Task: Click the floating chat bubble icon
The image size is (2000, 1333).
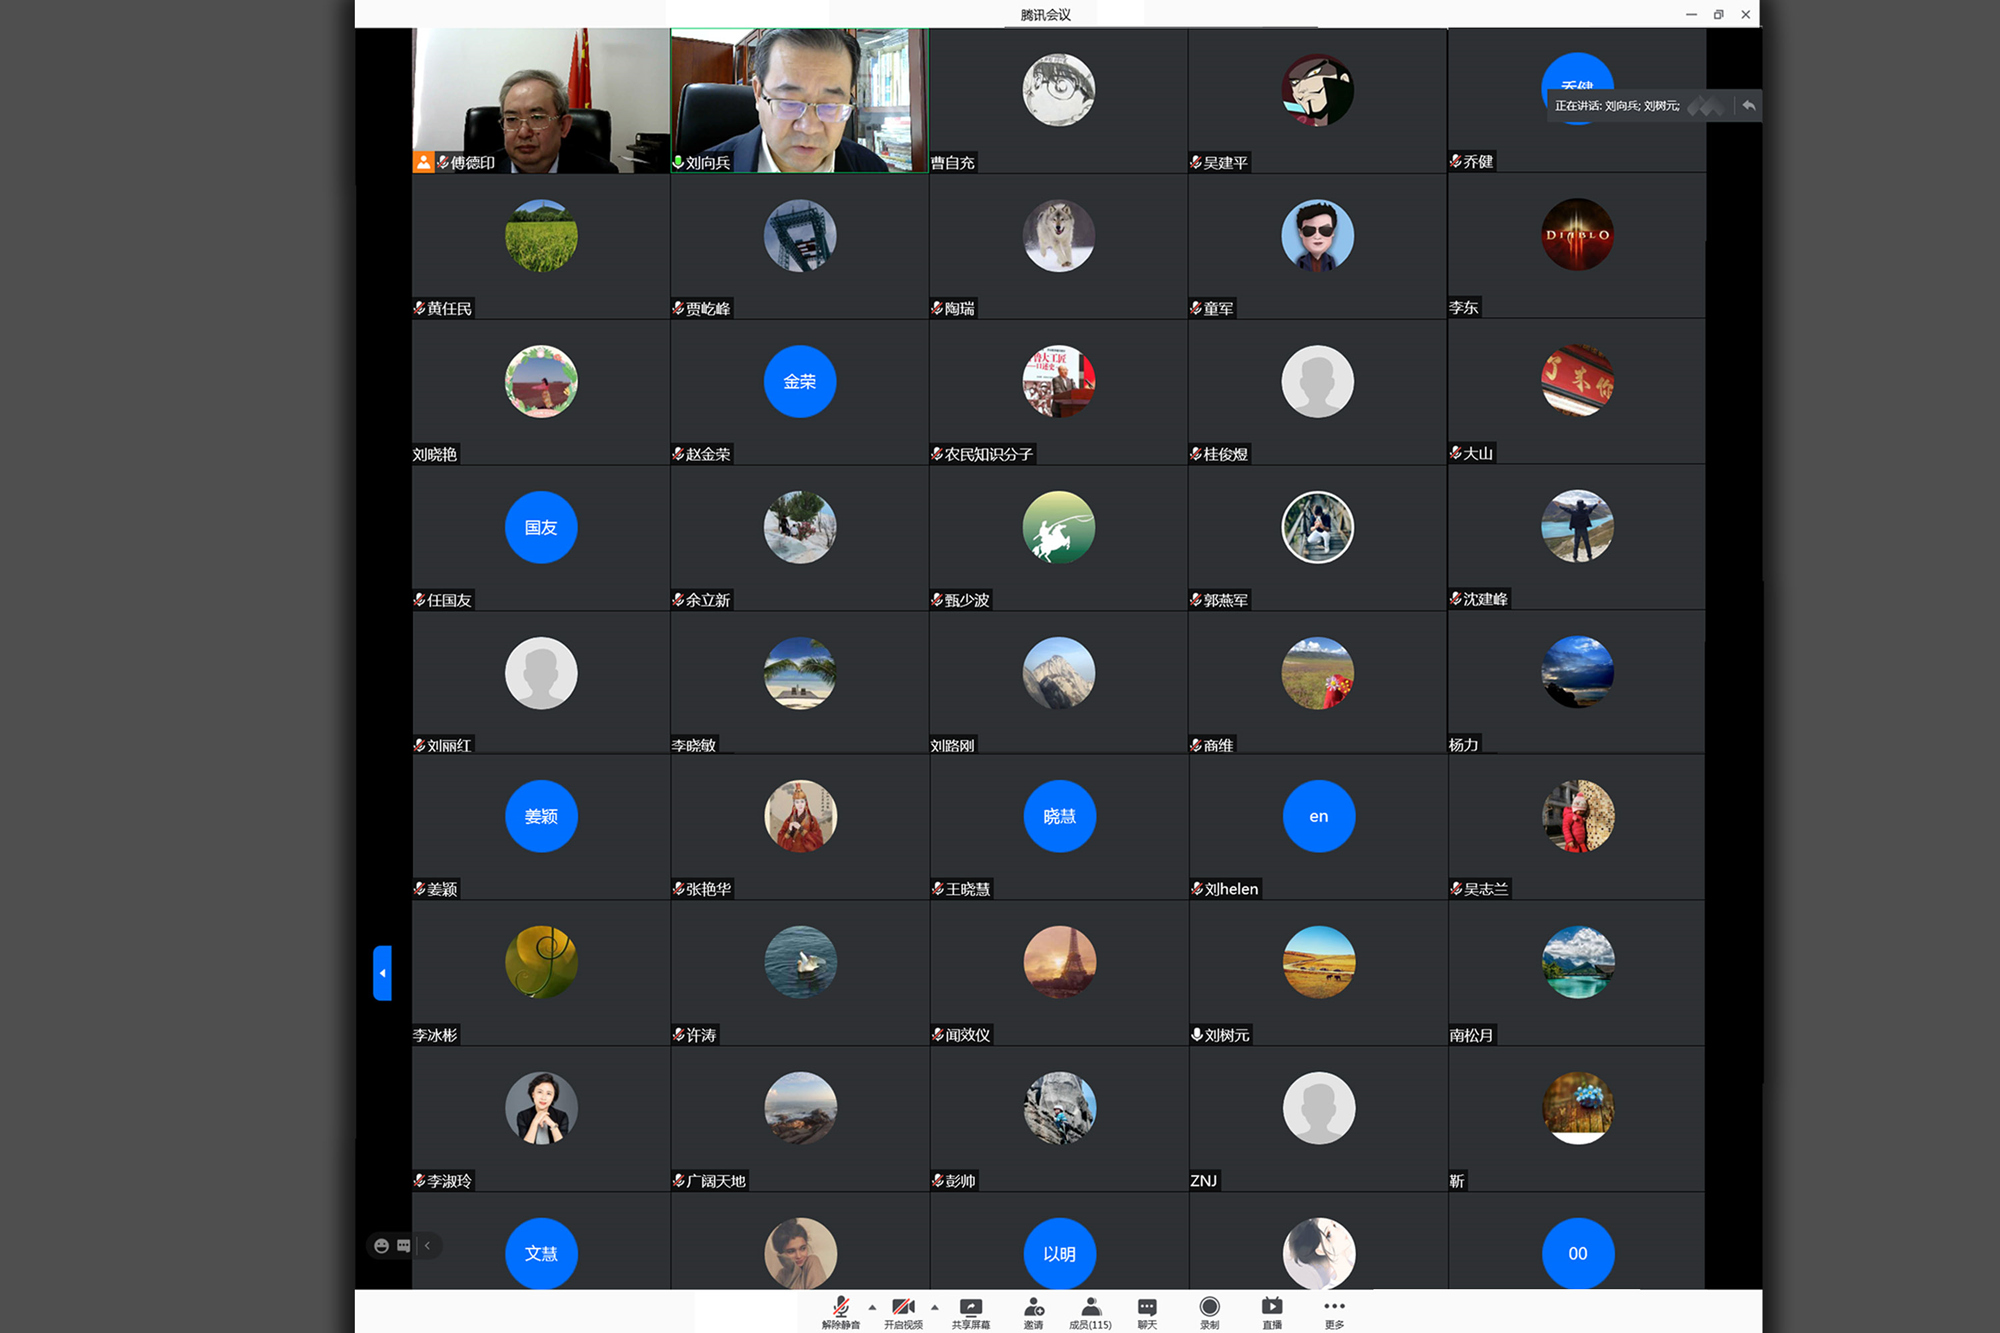Action: pos(403,1246)
